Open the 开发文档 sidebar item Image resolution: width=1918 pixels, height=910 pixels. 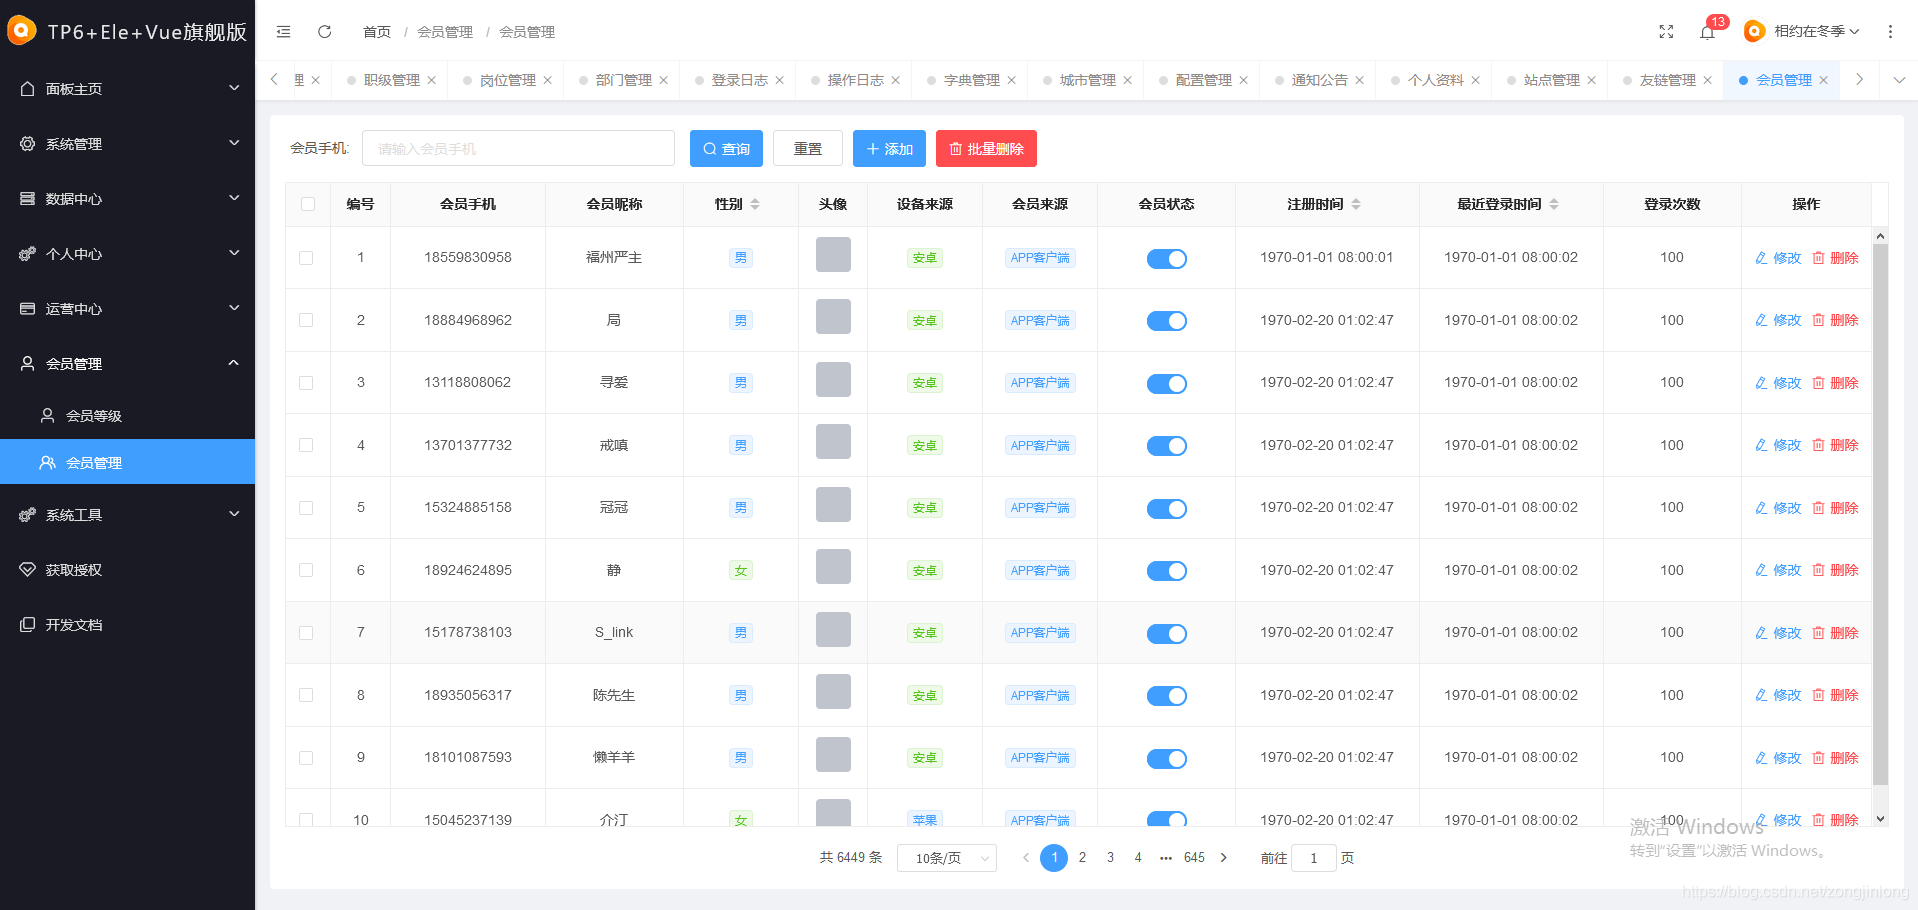coord(128,625)
